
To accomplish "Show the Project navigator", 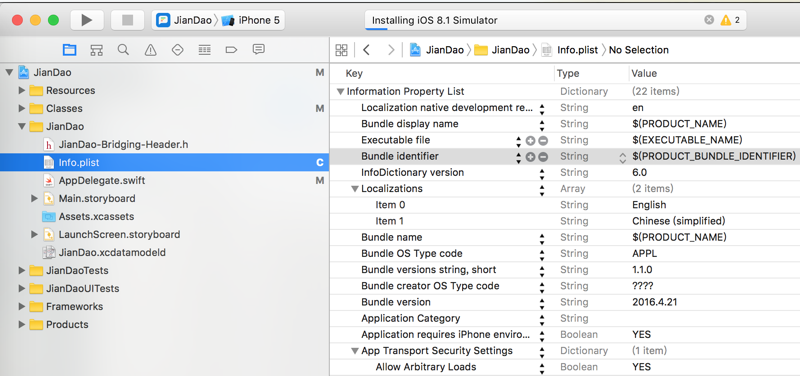I will tap(69, 49).
